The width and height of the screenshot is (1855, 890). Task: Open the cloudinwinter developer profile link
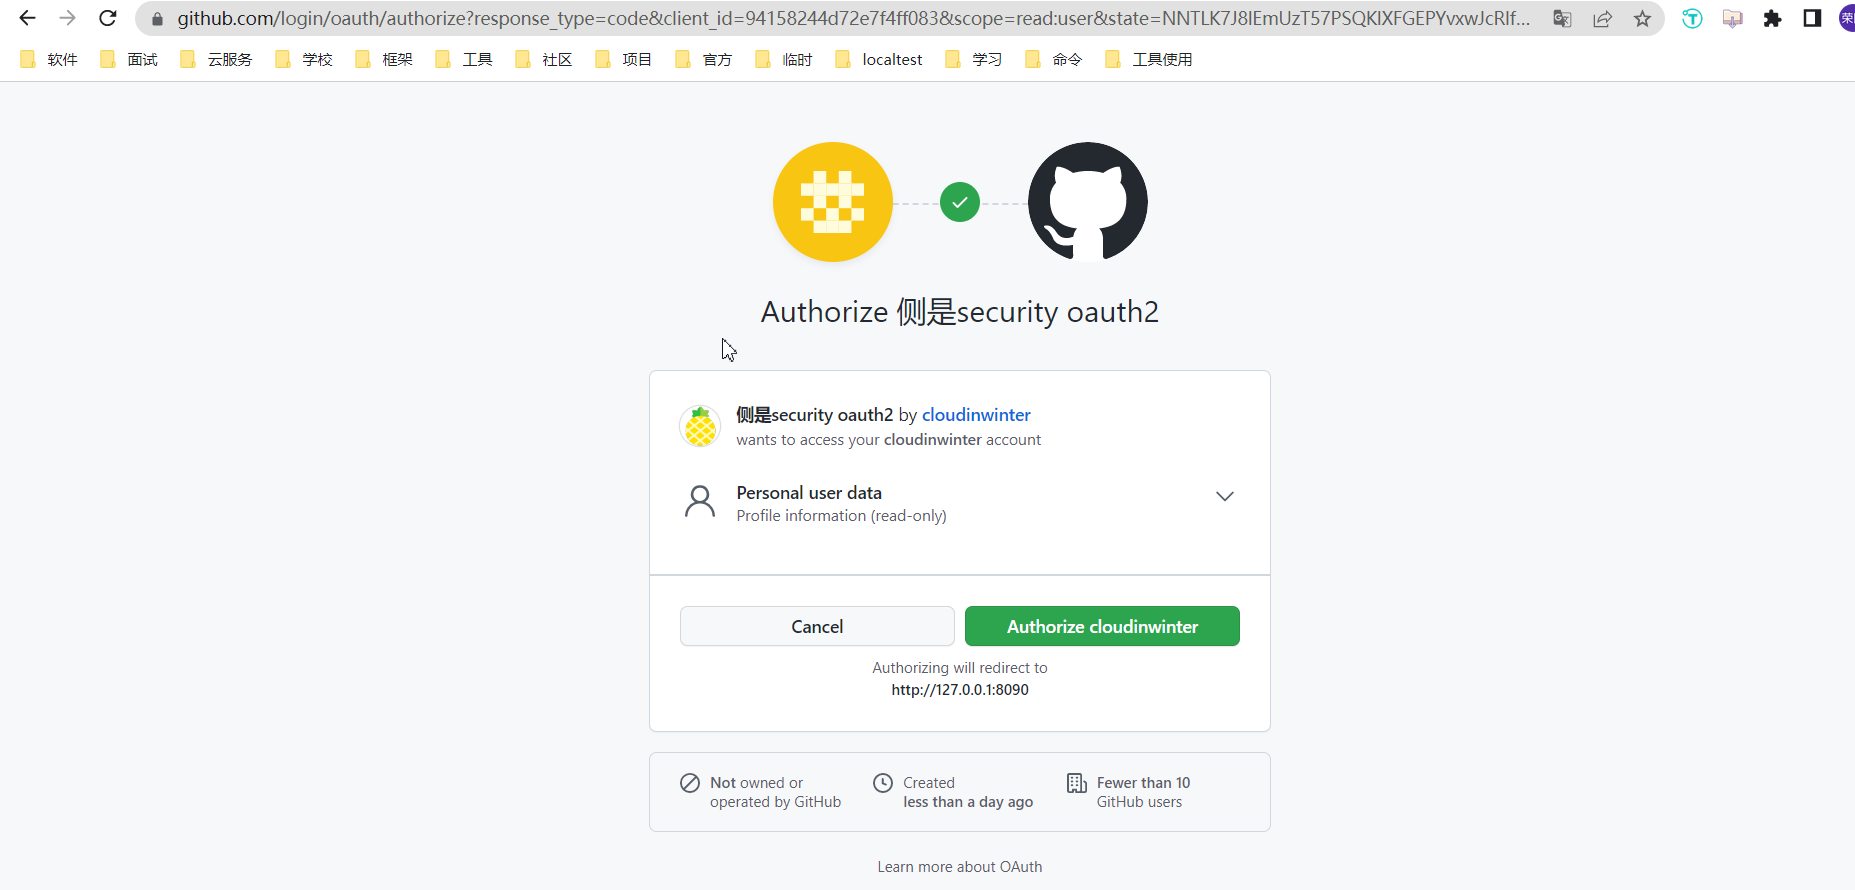click(x=976, y=415)
